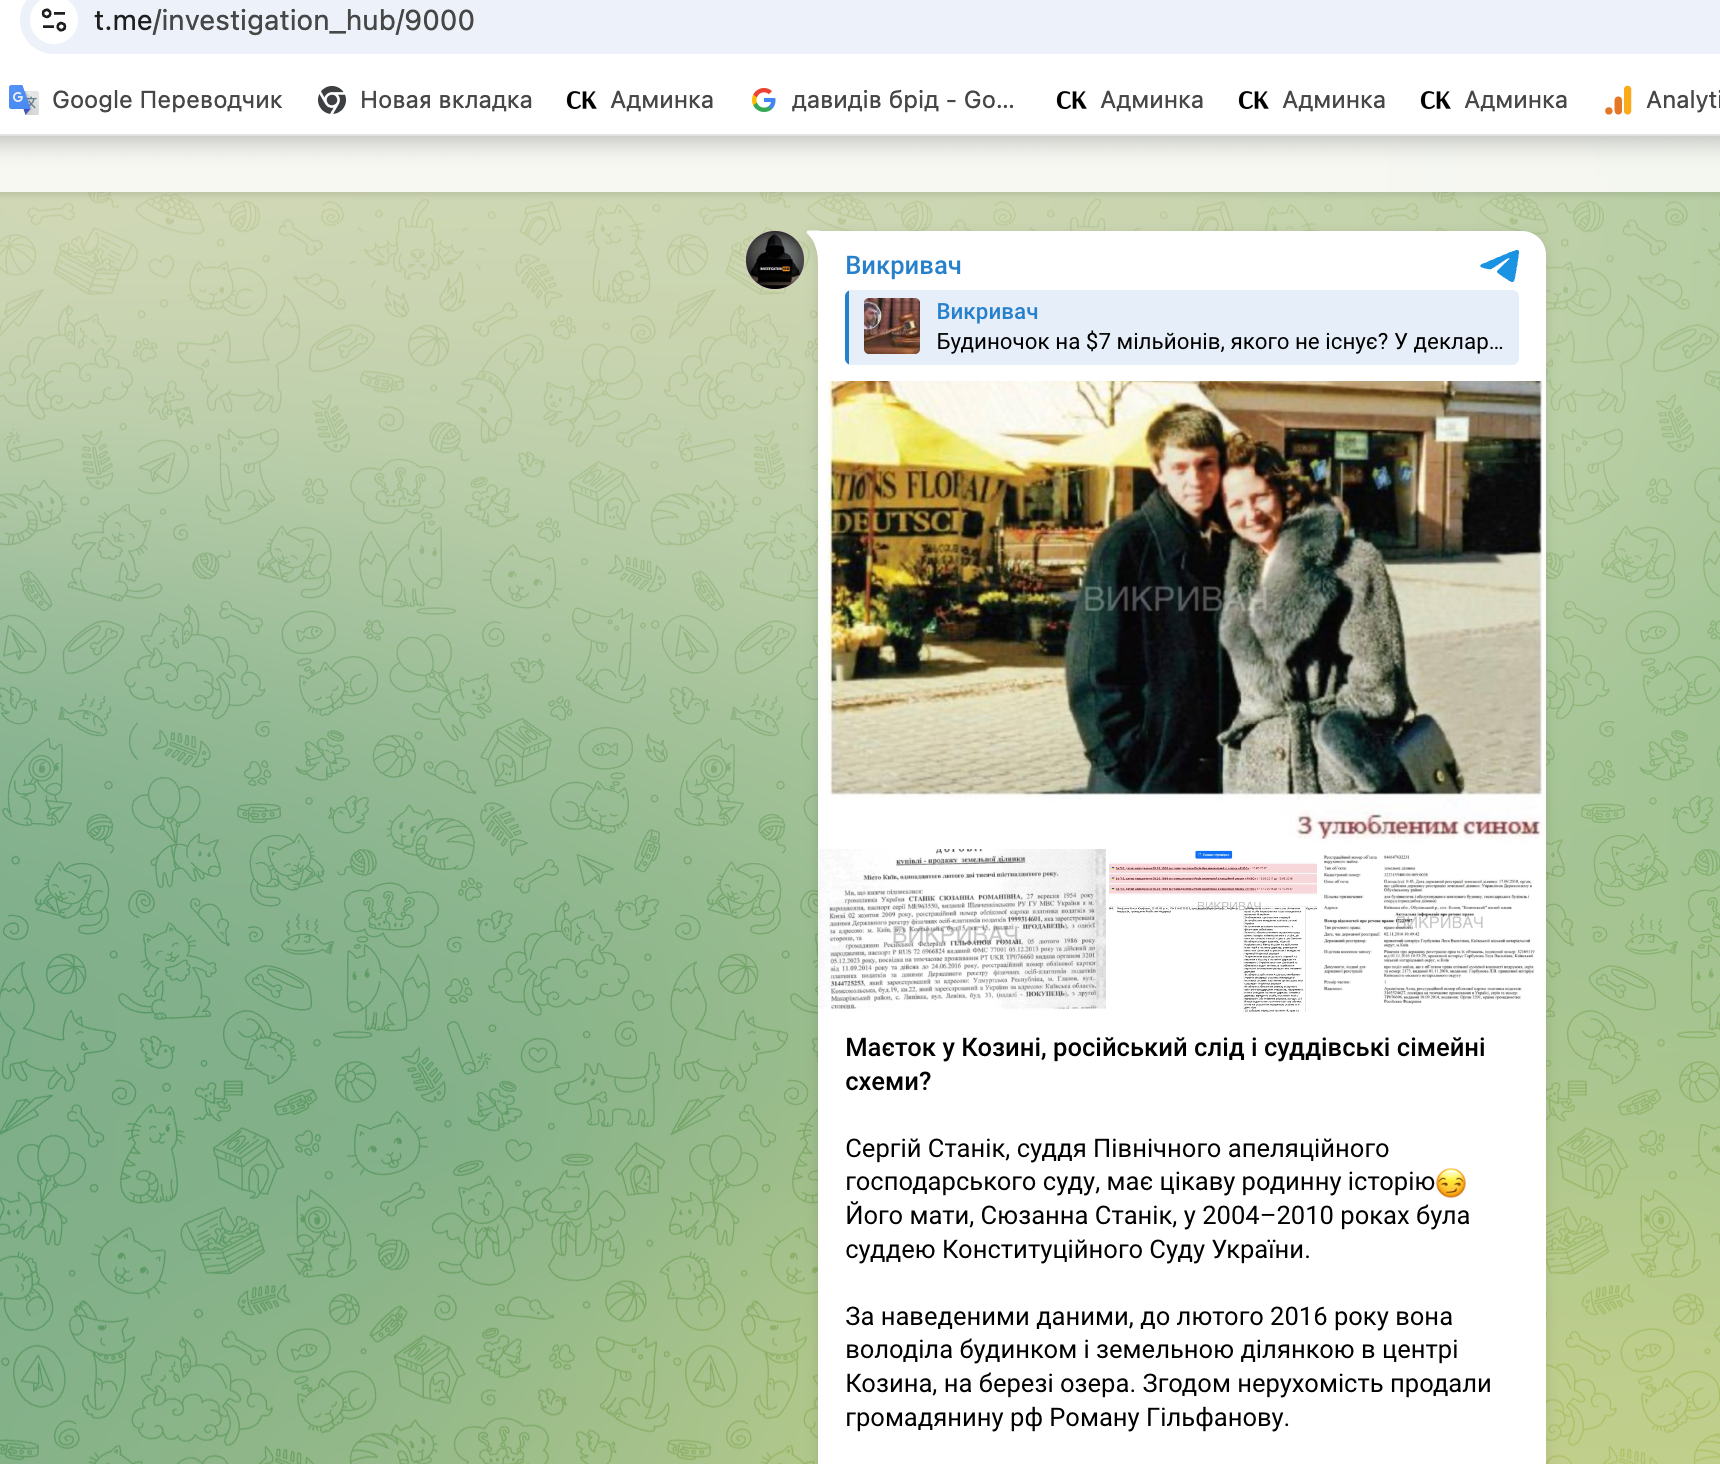
Task: Open the third CK Админка bookmark
Action: (1312, 100)
